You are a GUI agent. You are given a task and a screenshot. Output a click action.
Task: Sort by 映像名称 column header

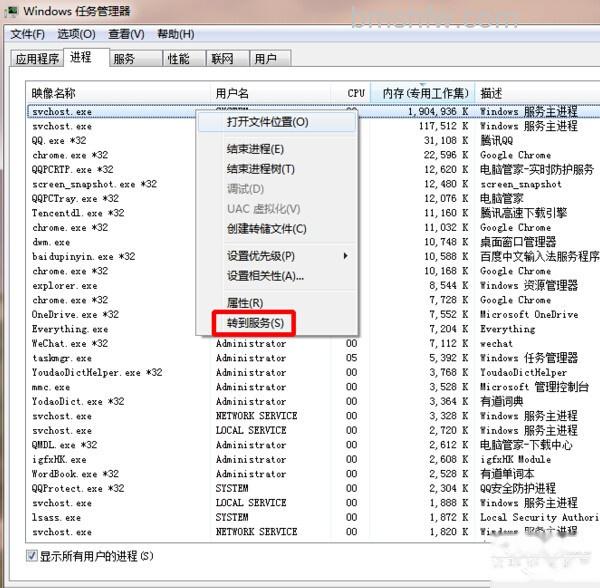119,93
